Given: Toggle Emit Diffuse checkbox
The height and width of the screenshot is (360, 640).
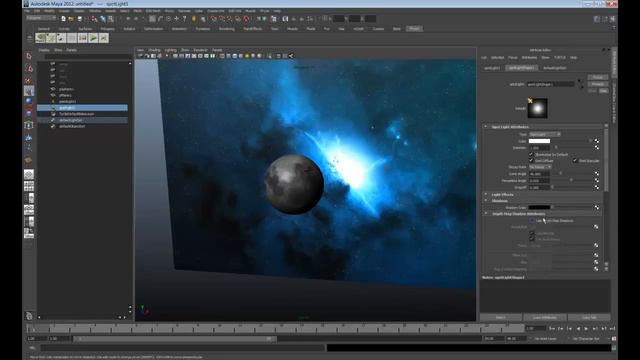Looking at the screenshot, I should pos(531,160).
